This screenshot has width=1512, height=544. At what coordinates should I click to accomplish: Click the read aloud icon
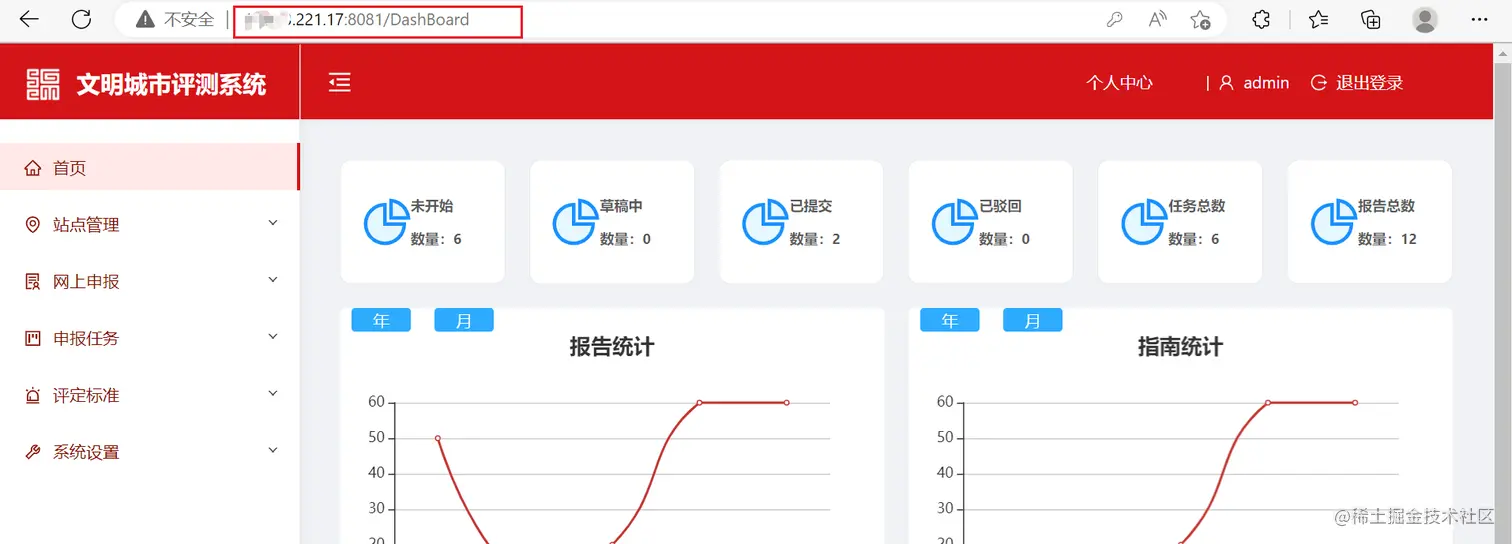click(1157, 19)
